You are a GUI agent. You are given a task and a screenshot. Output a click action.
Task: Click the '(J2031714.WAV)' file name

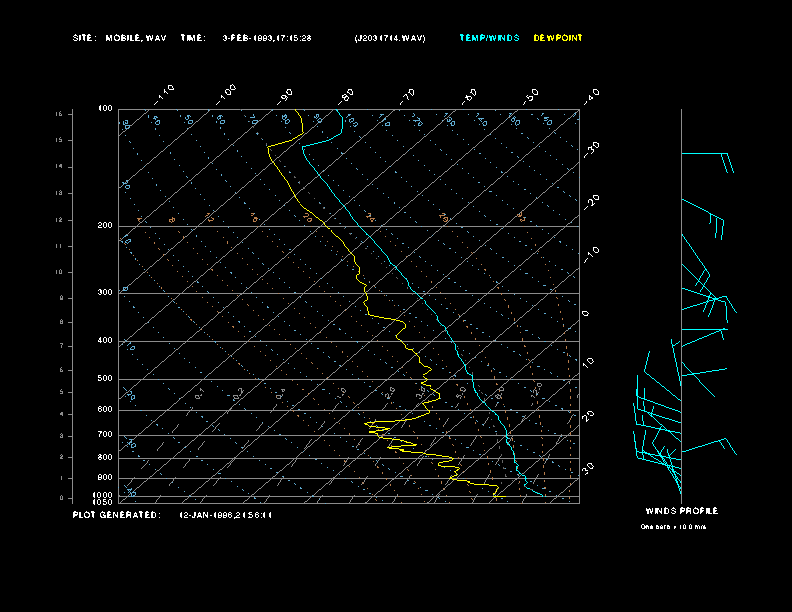pyautogui.click(x=390, y=38)
